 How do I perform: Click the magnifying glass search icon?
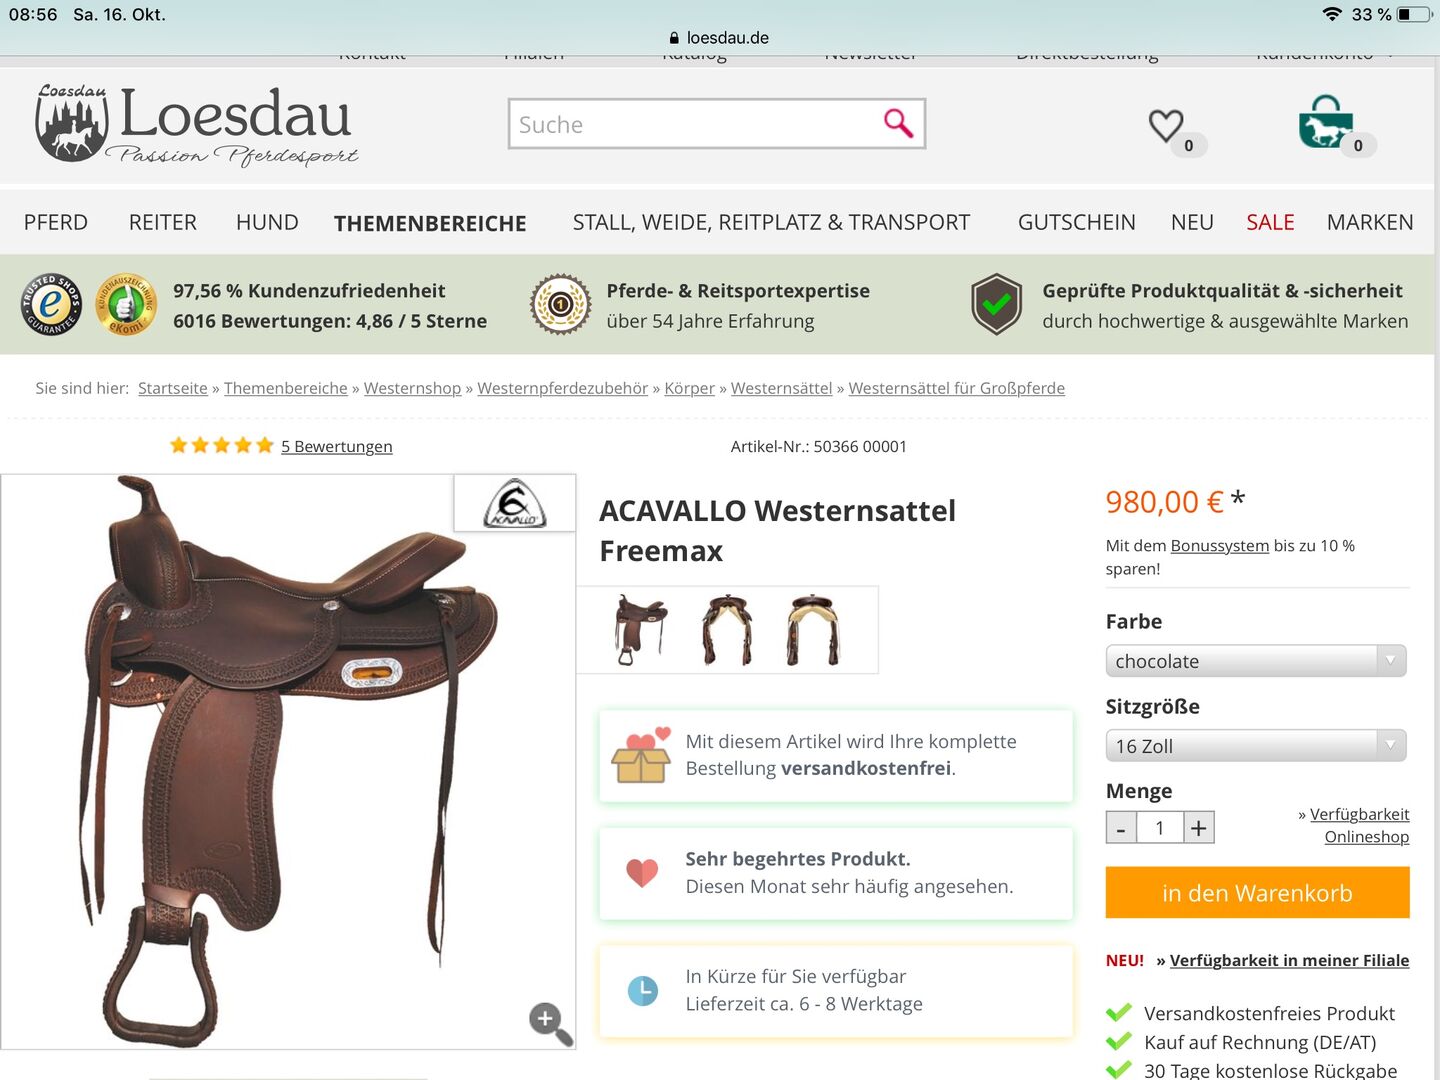click(898, 123)
